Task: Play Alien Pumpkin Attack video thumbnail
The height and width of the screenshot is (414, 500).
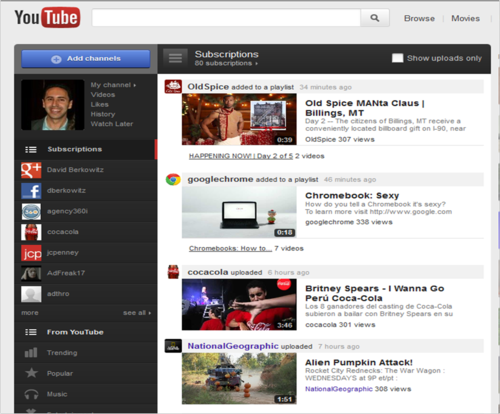Action: 239,379
